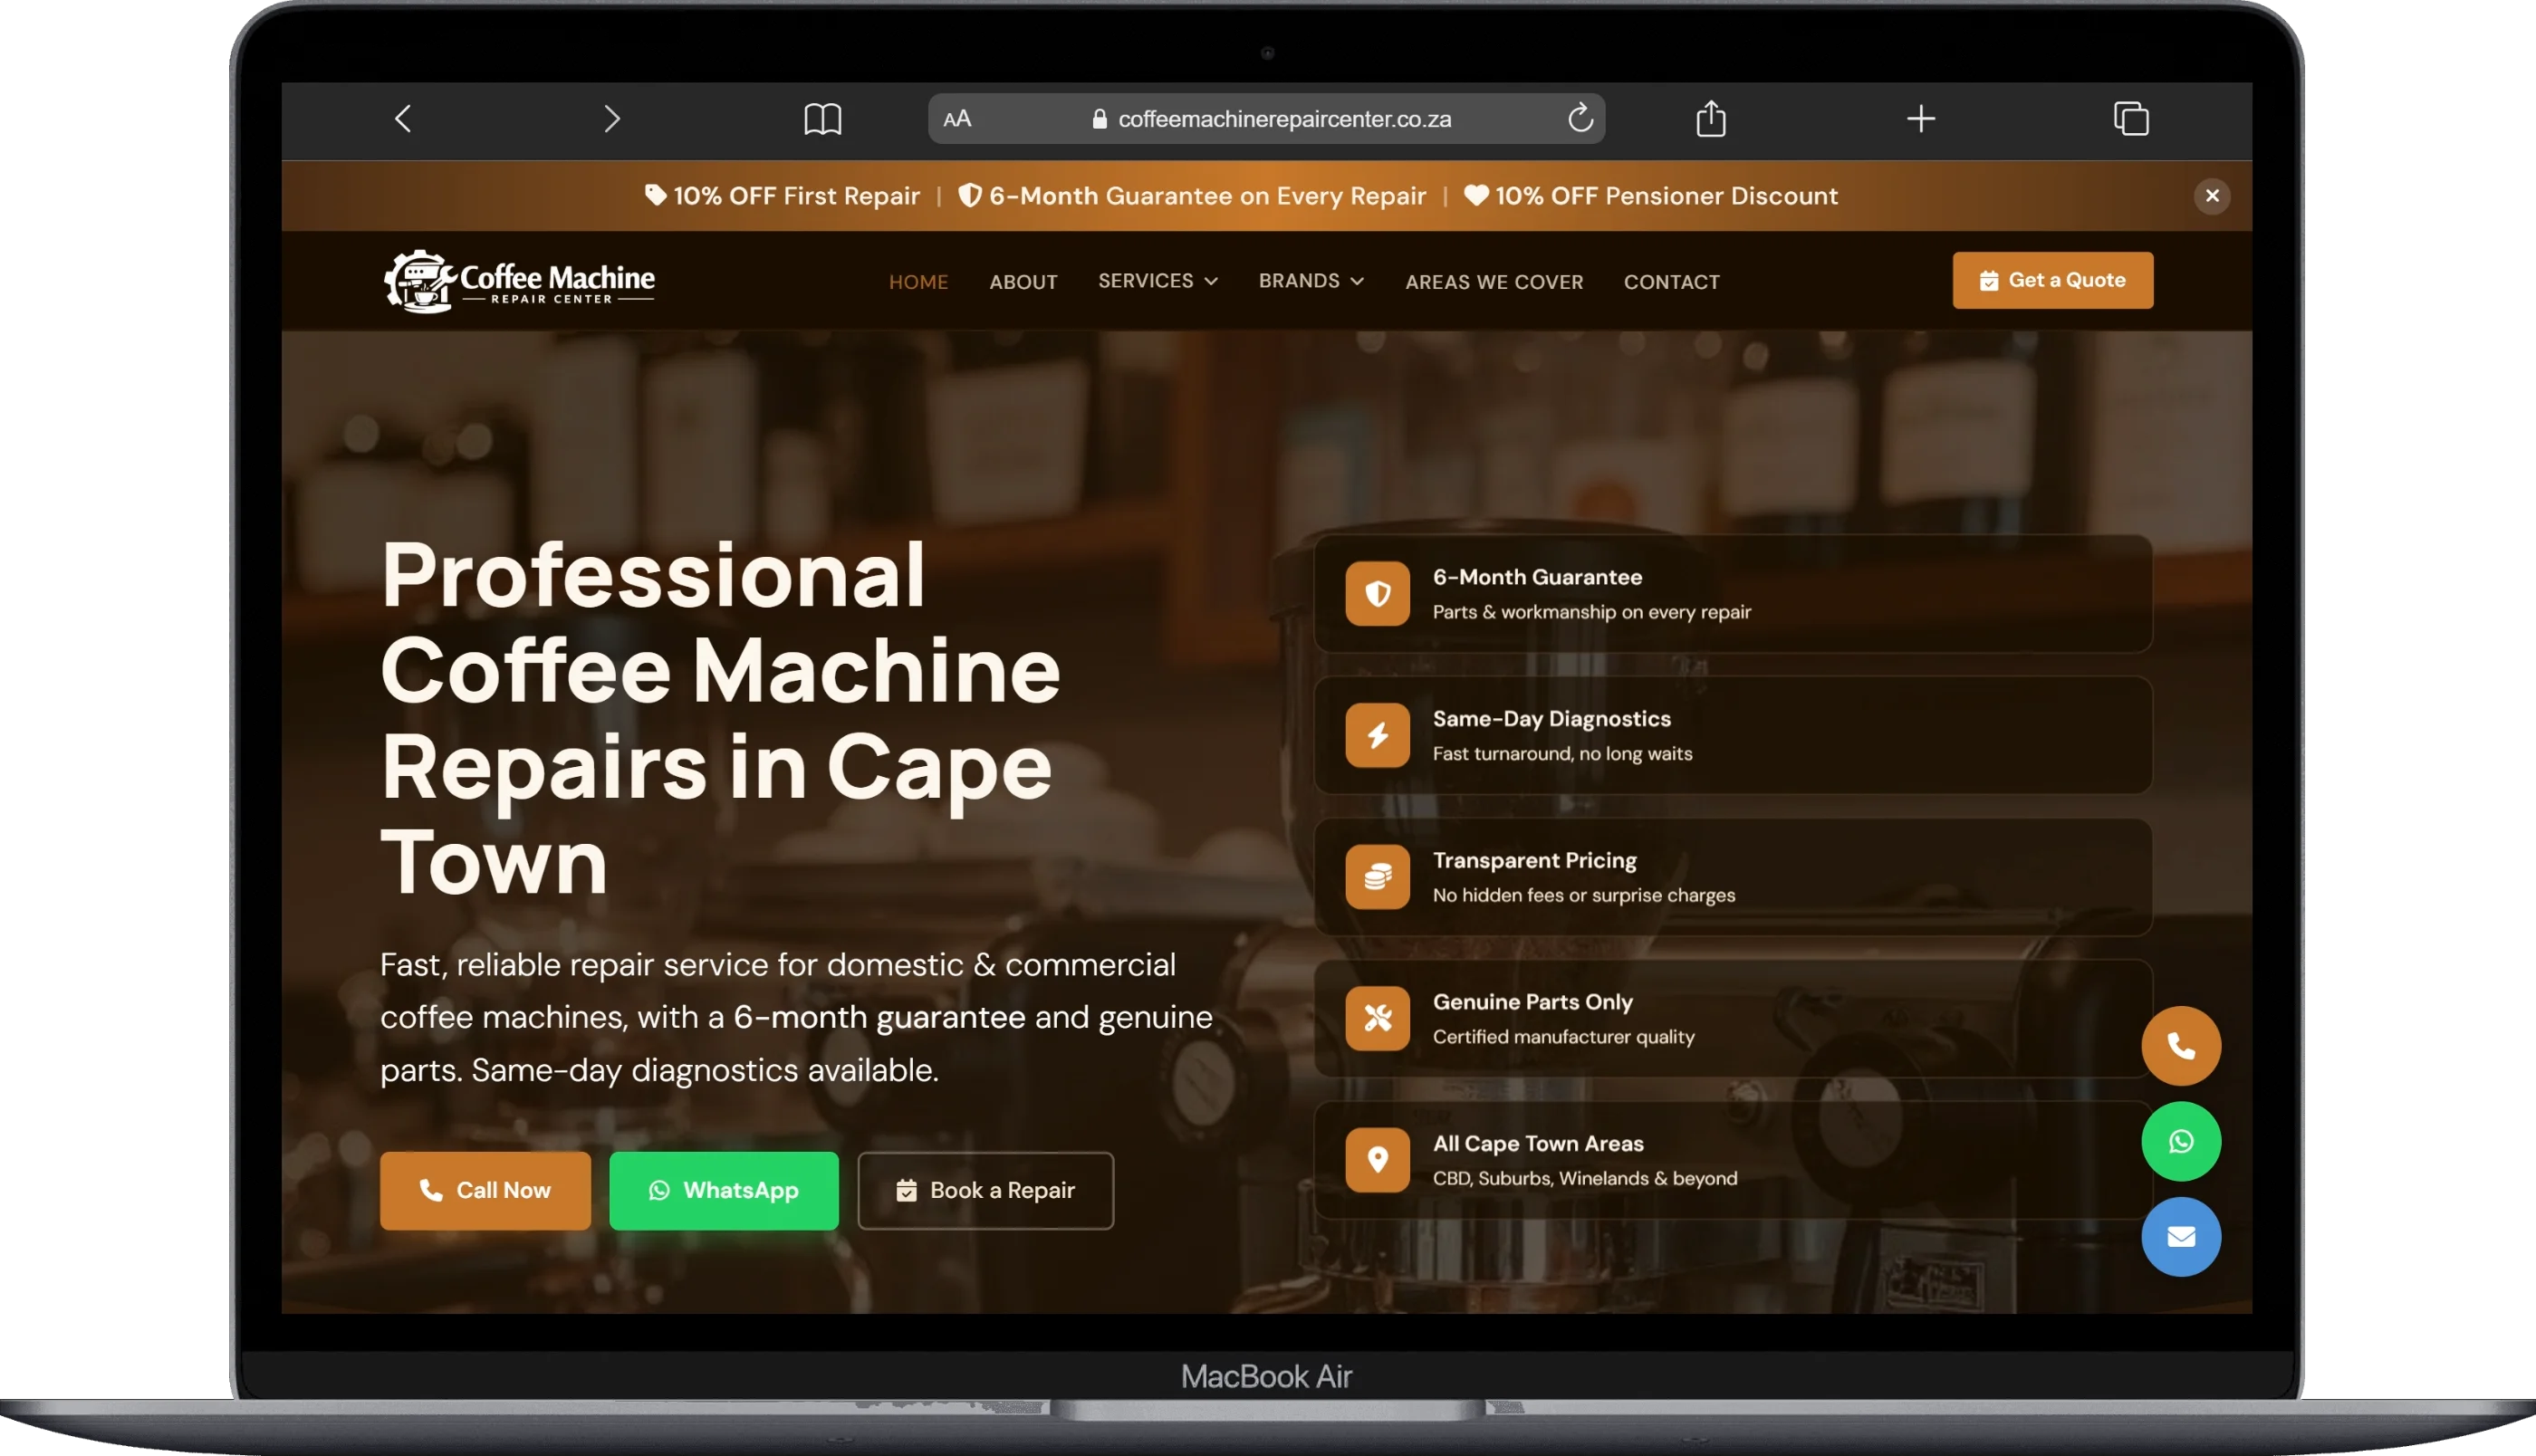Screen dimensions: 2536x1456
Task: Open the AA reader text size control
Action: [957, 119]
